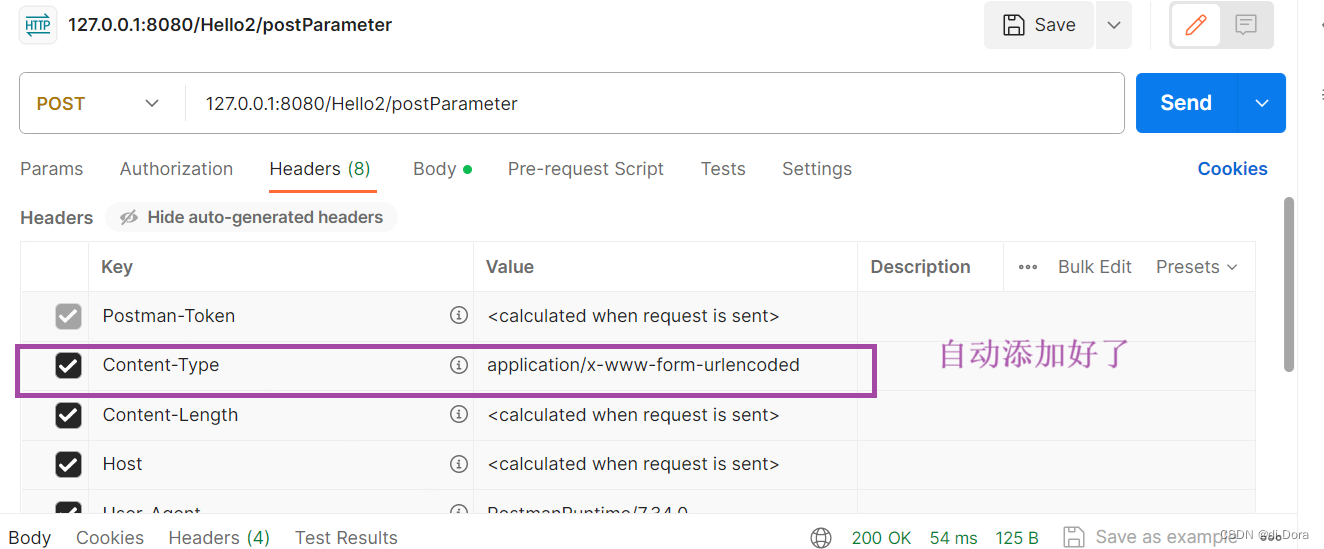This screenshot has height=549, width=1324.
Task: Uncheck the Content-Length header checkbox
Action: [68, 415]
